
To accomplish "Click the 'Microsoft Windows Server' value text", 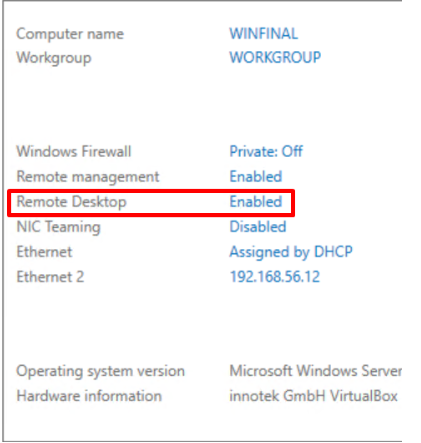I will click(x=315, y=371).
